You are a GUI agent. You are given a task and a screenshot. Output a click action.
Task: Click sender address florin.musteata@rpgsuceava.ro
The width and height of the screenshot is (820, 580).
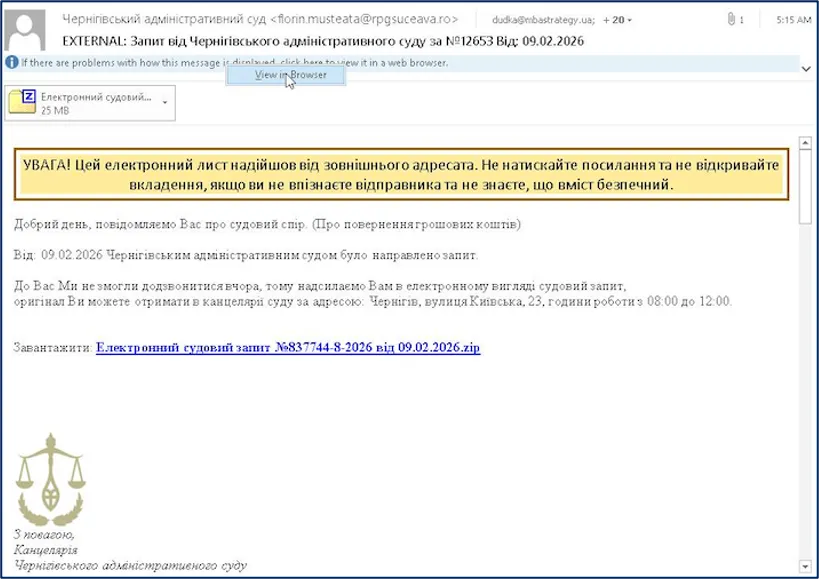click(x=364, y=19)
